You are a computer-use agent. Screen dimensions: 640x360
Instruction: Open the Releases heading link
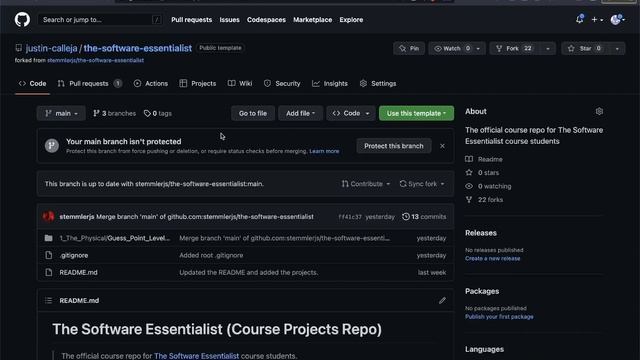click(481, 233)
